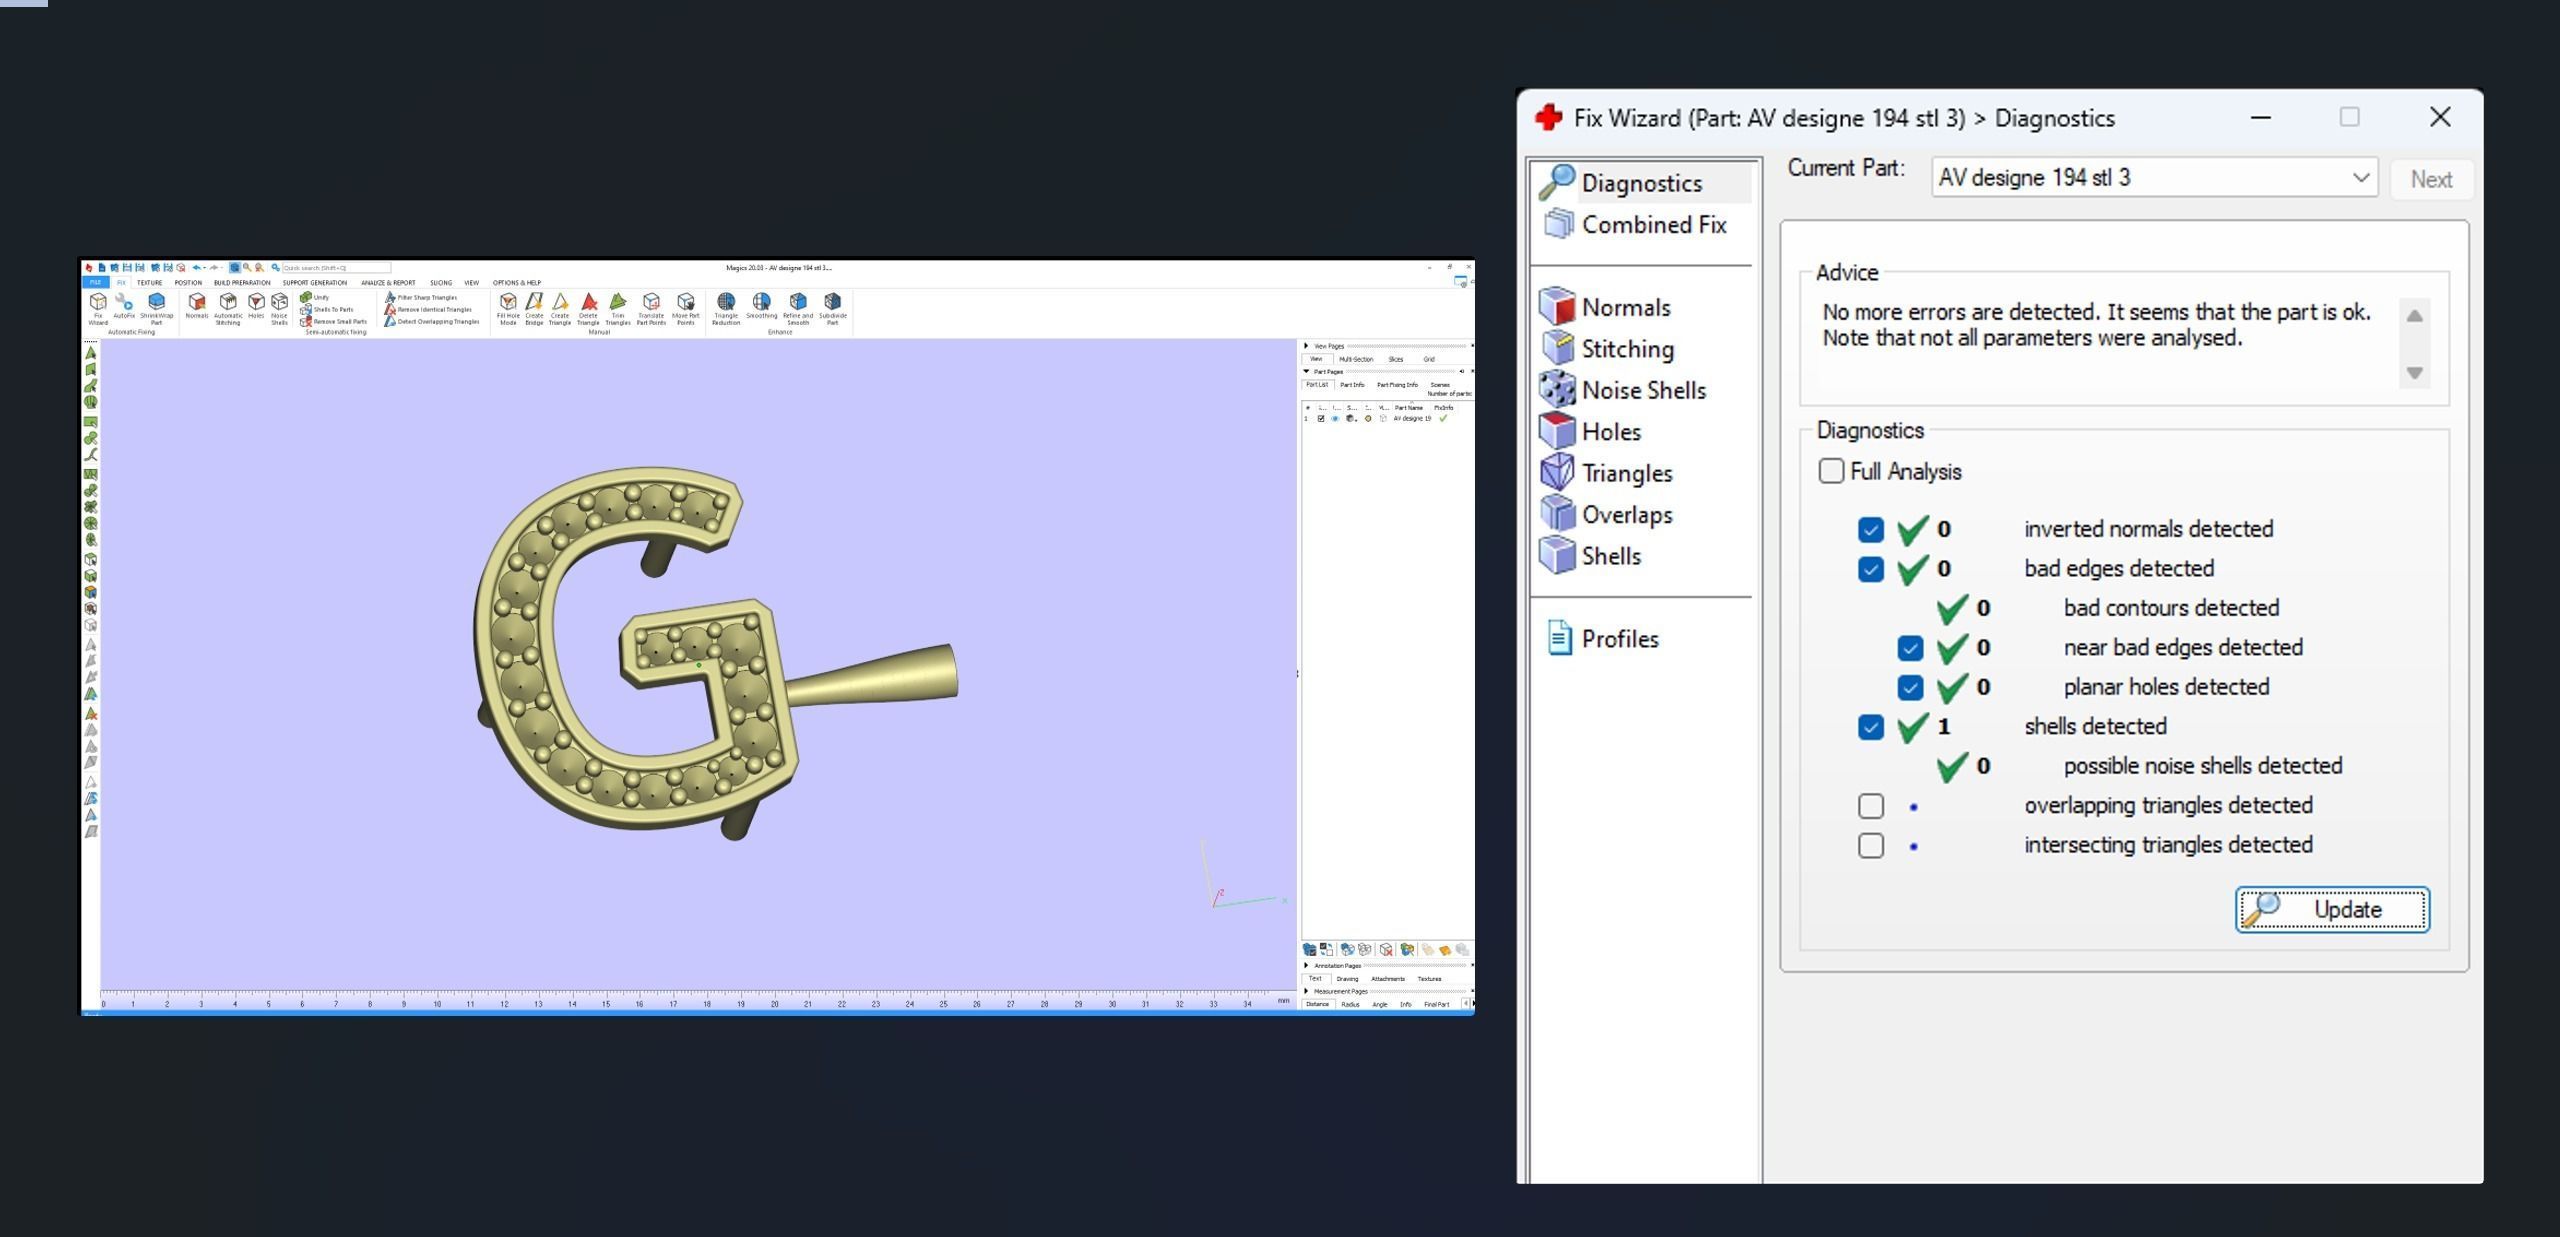Image resolution: width=2560 pixels, height=1237 pixels.
Task: Click the Quick search input field
Action: coord(335,268)
